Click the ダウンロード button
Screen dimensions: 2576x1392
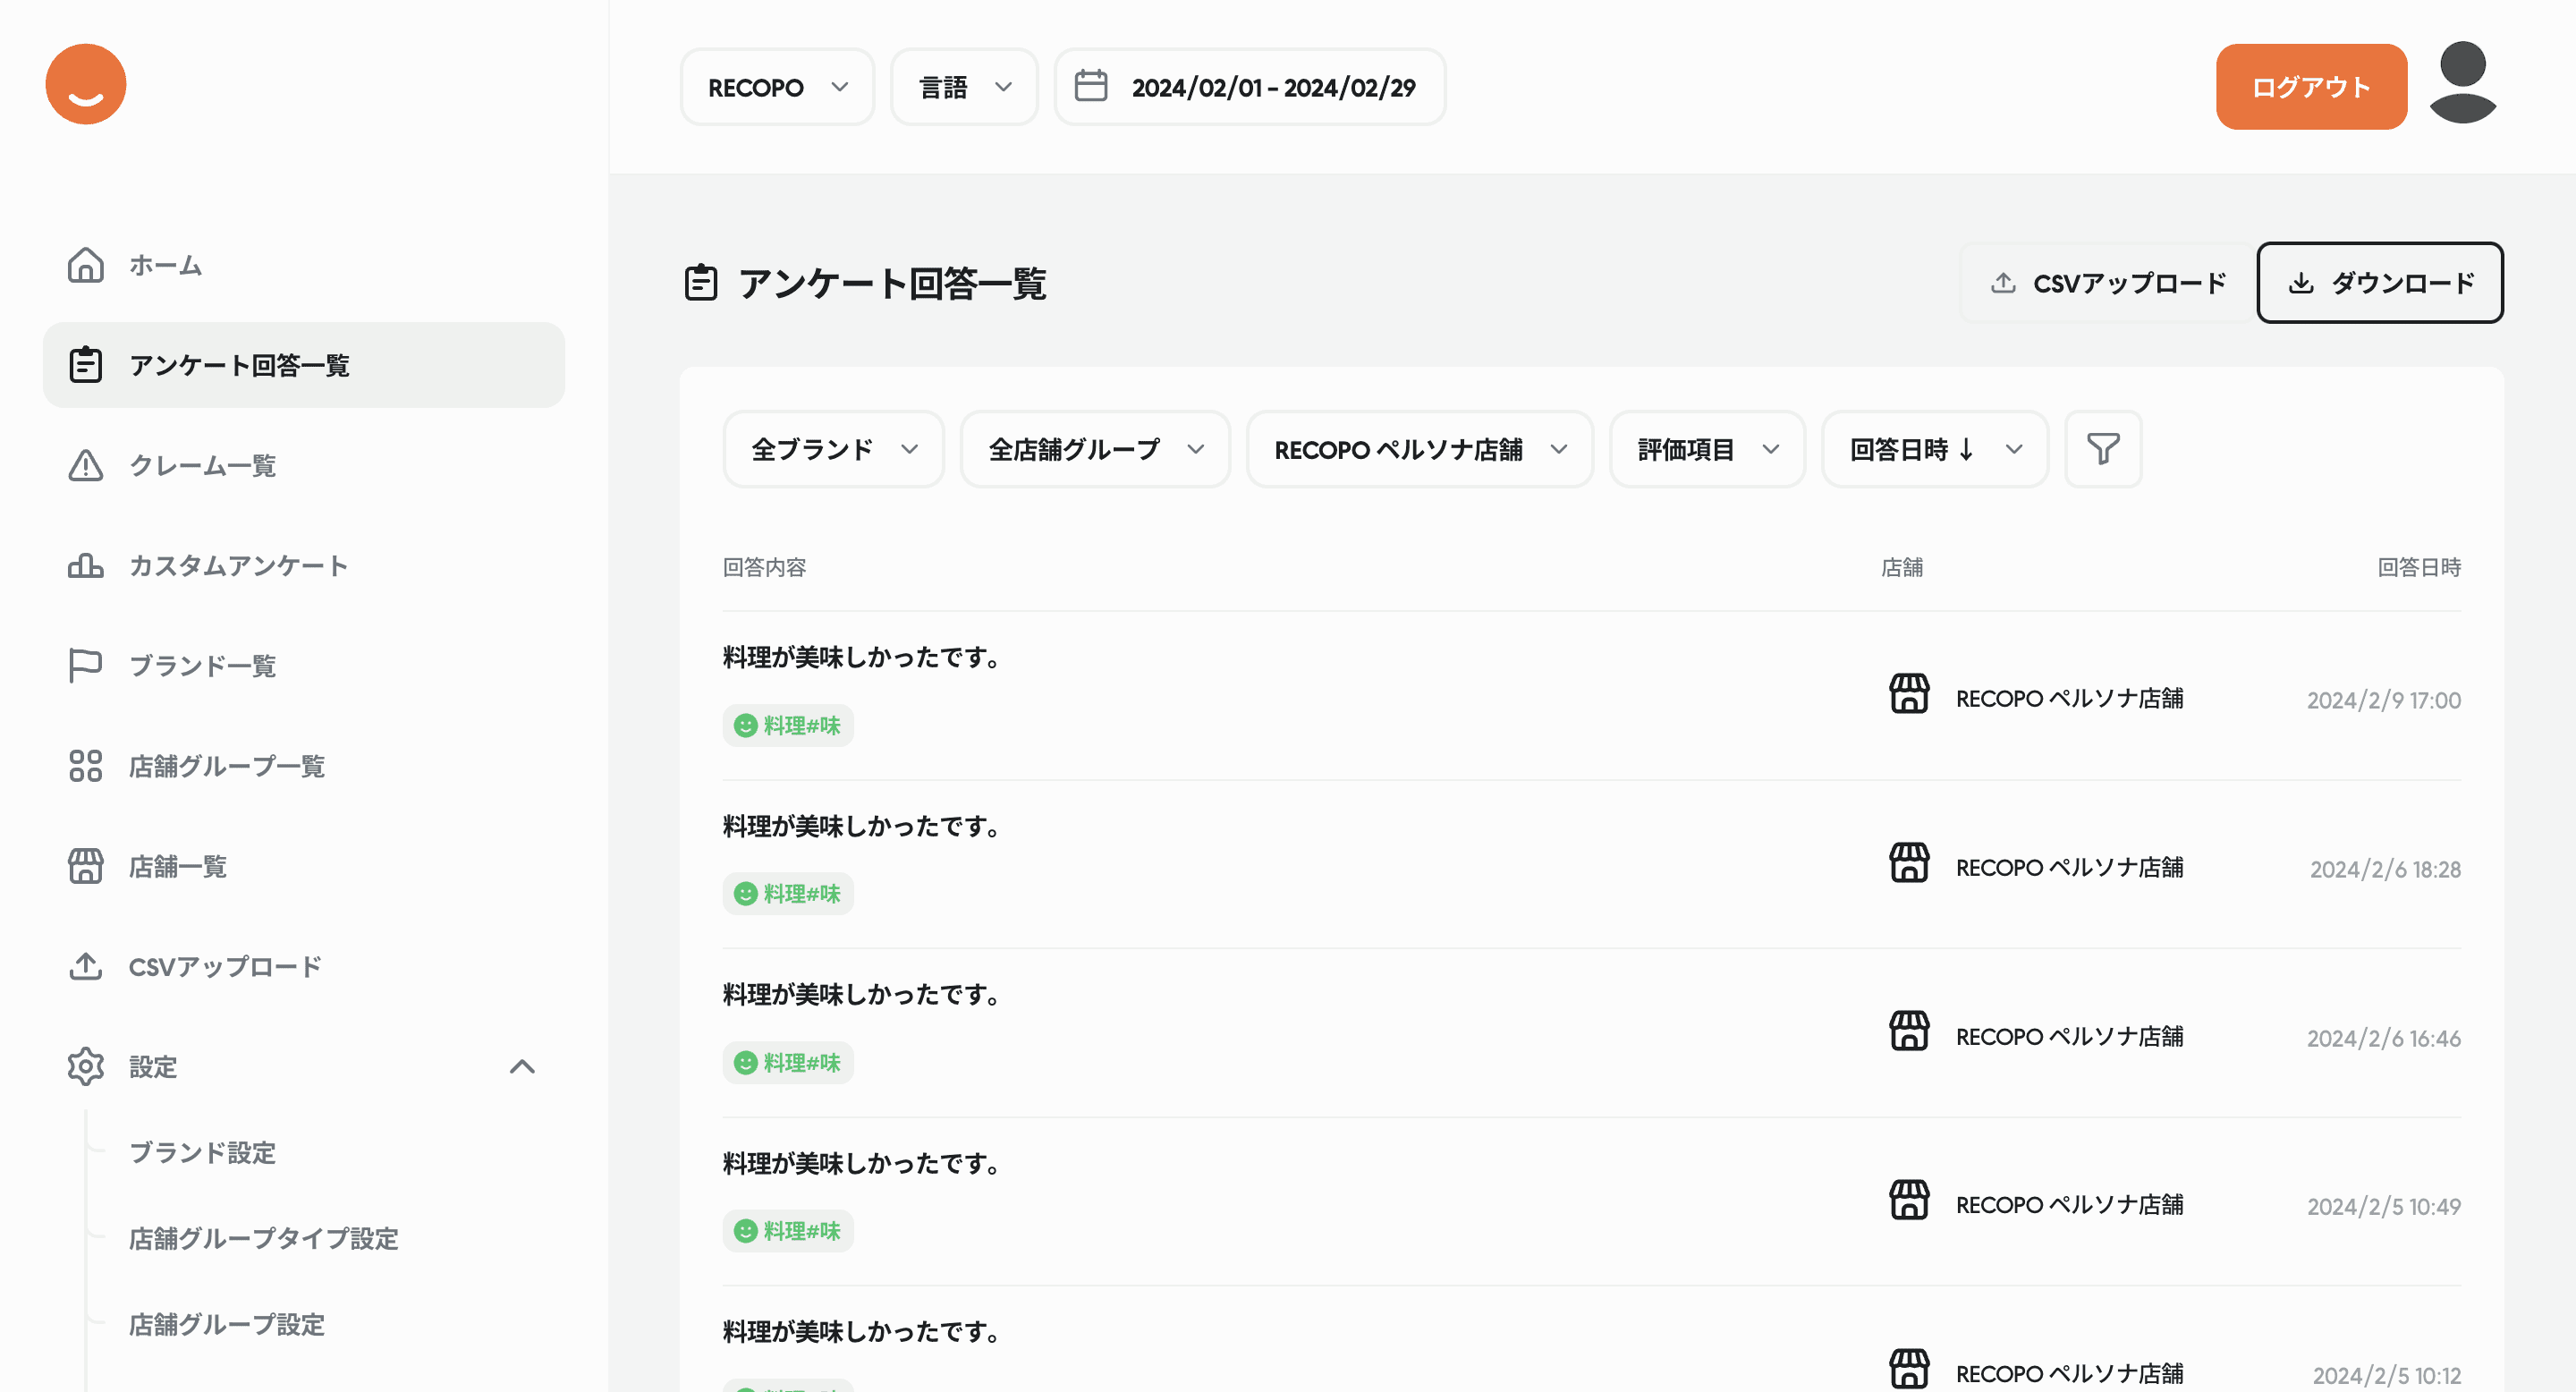(x=2379, y=283)
